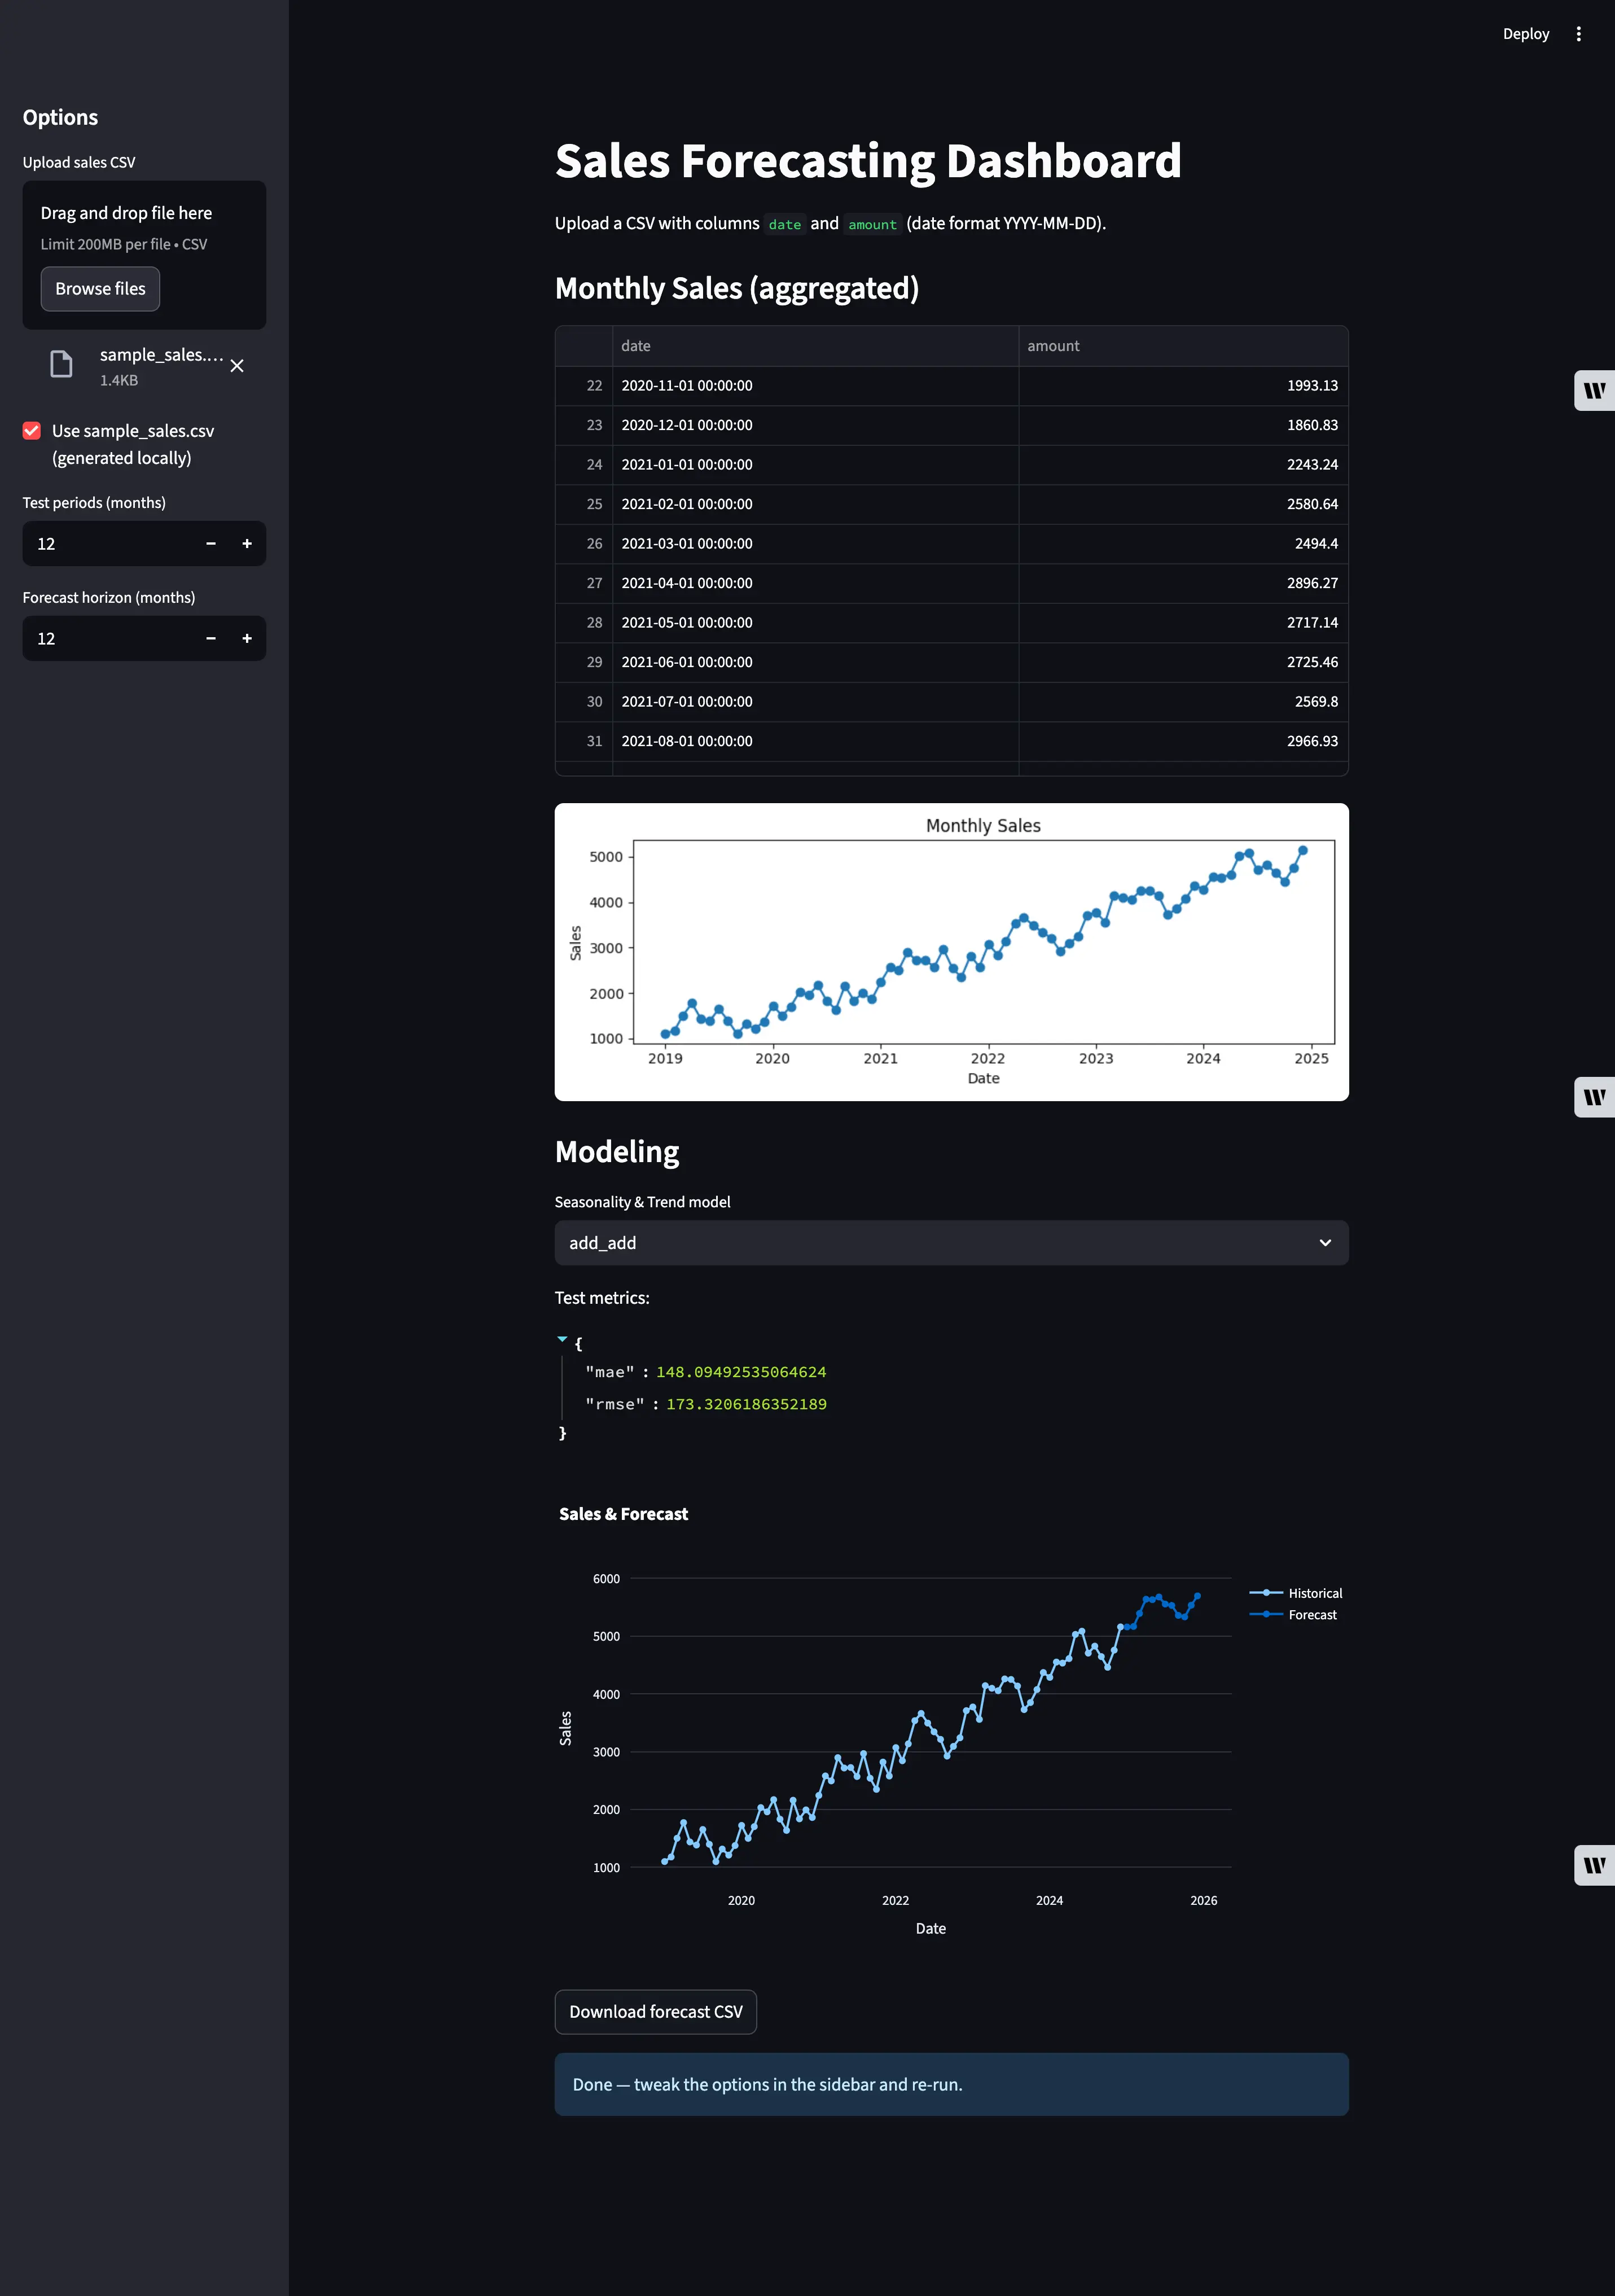Open the three-dot overflow menu
1615x2296 pixels.
click(x=1578, y=33)
